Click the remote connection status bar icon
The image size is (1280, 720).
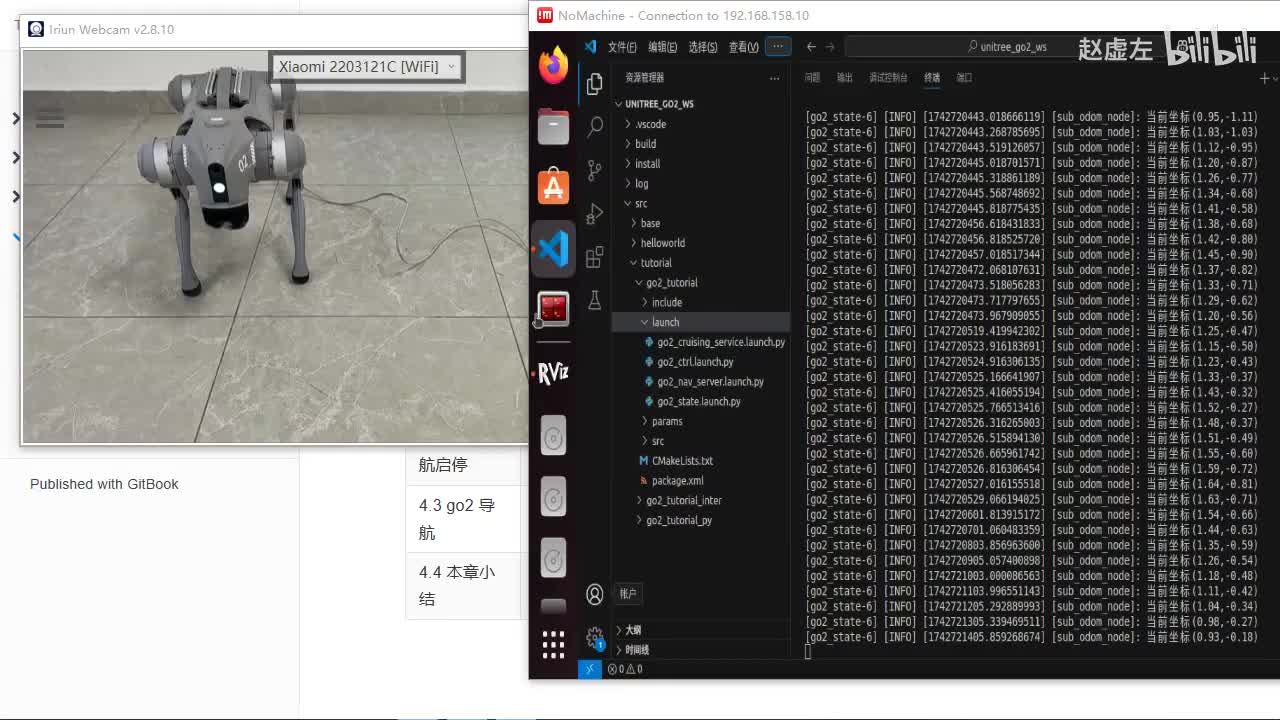[x=590, y=669]
